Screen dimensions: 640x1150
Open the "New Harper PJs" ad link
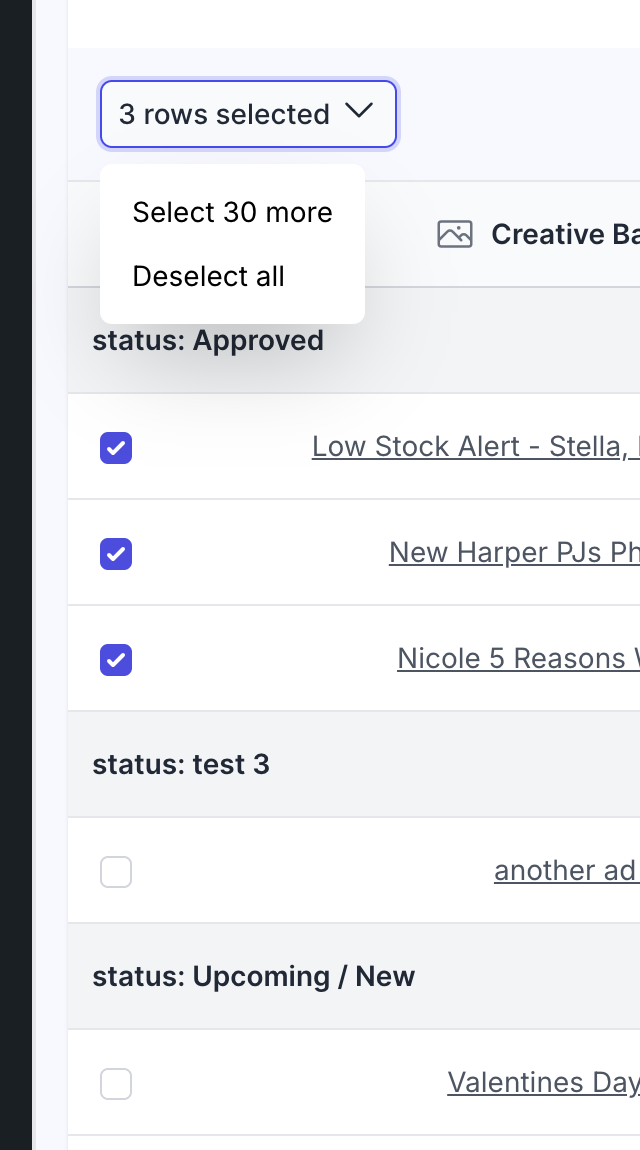(513, 552)
